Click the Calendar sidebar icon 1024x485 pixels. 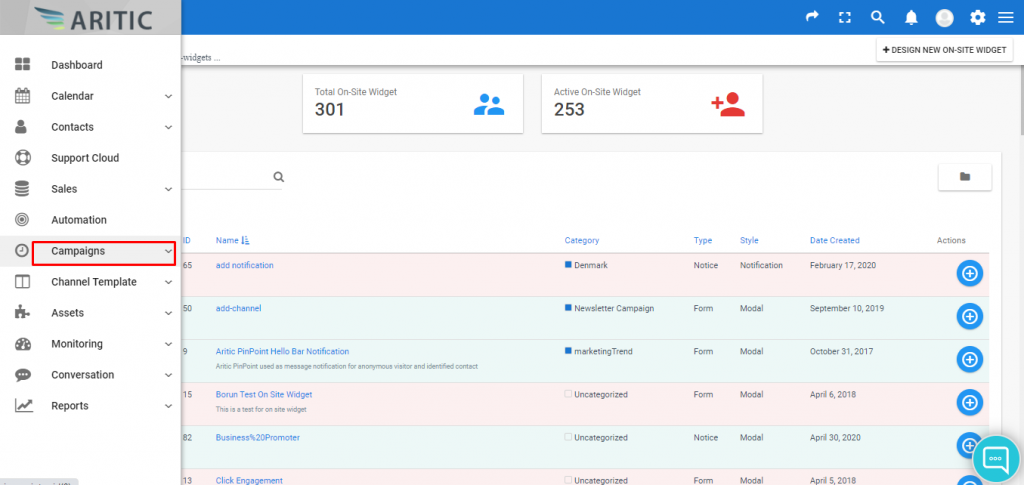click(x=23, y=96)
